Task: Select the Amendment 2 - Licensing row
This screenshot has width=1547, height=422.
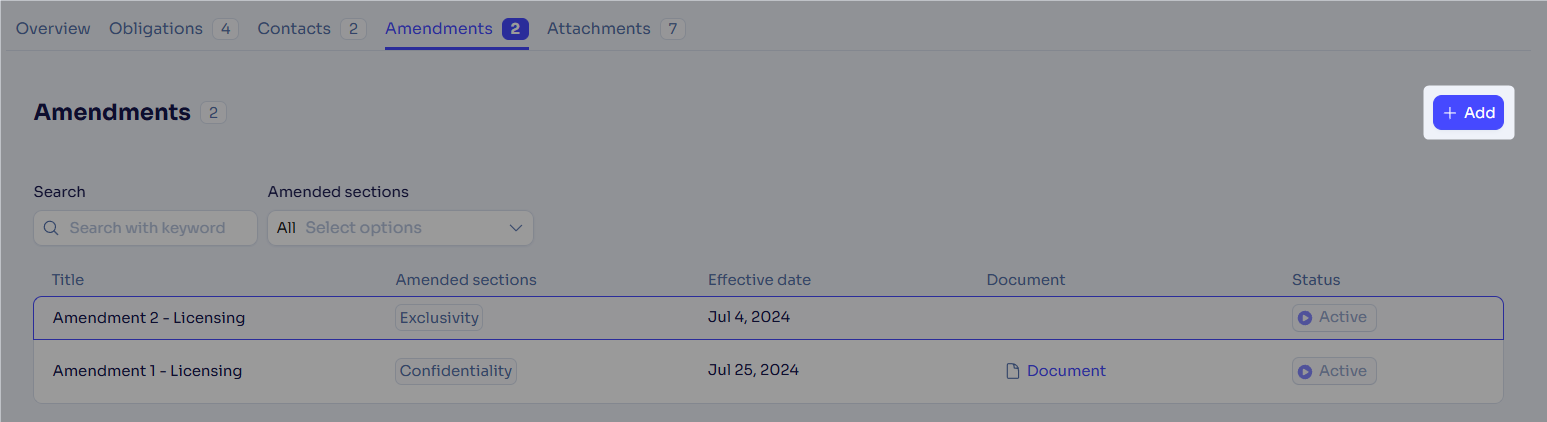Action: click(149, 318)
